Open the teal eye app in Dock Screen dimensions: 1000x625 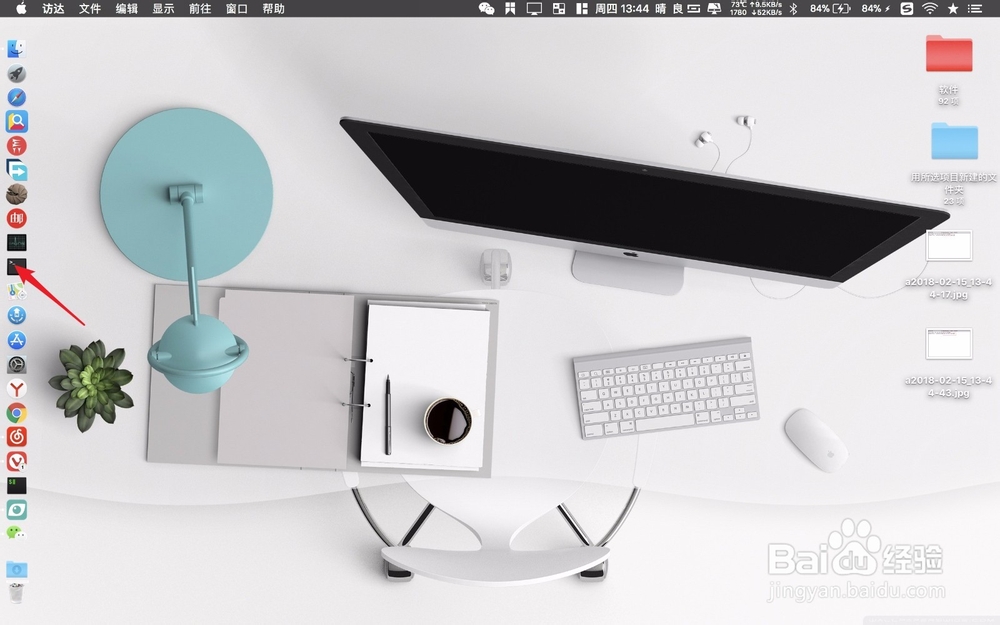(x=17, y=510)
